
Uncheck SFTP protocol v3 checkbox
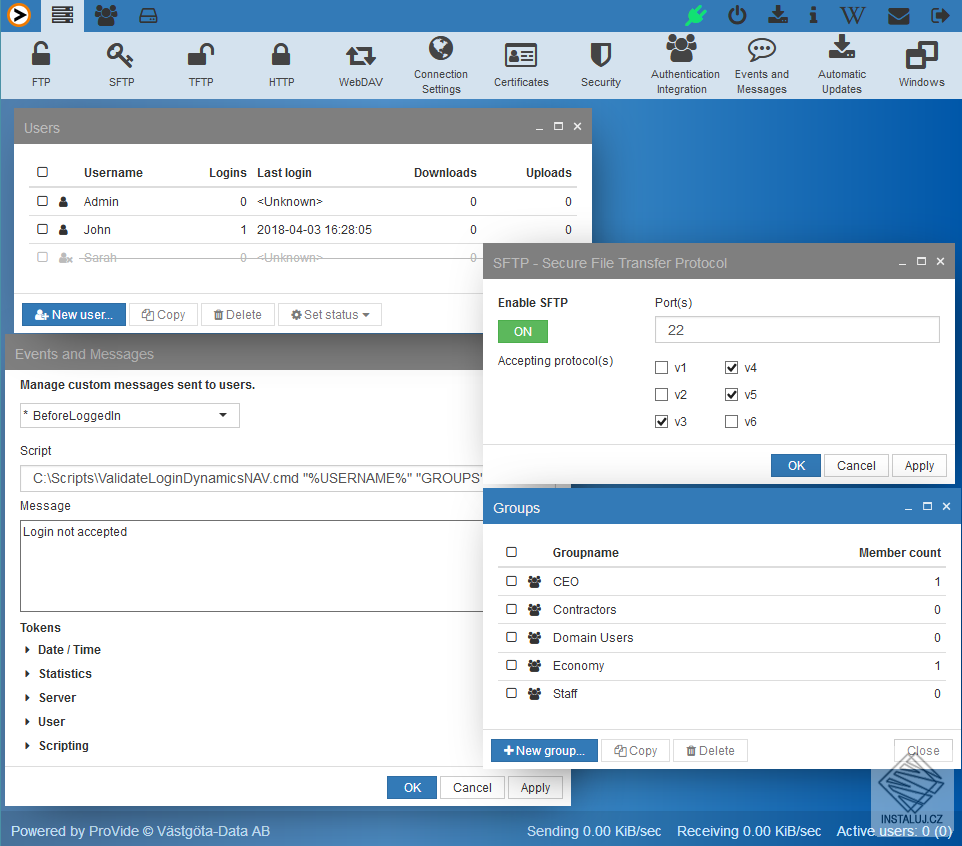tap(661, 421)
